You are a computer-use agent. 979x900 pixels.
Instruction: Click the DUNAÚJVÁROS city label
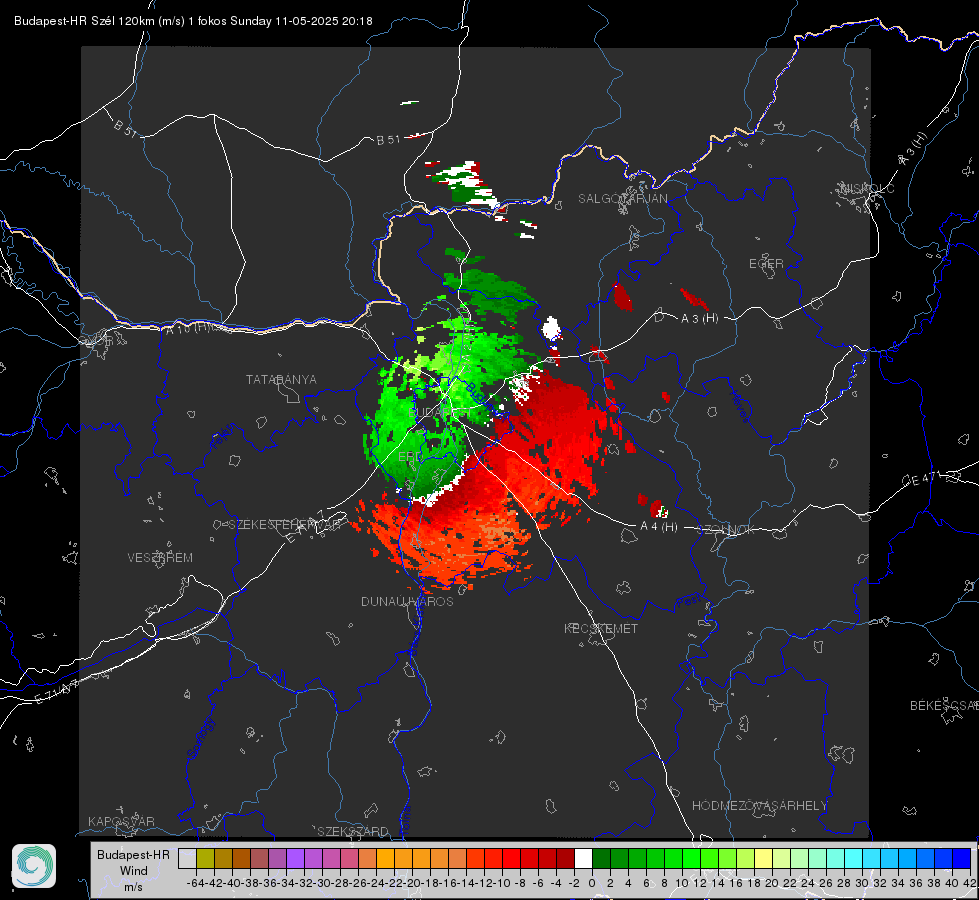(407, 601)
